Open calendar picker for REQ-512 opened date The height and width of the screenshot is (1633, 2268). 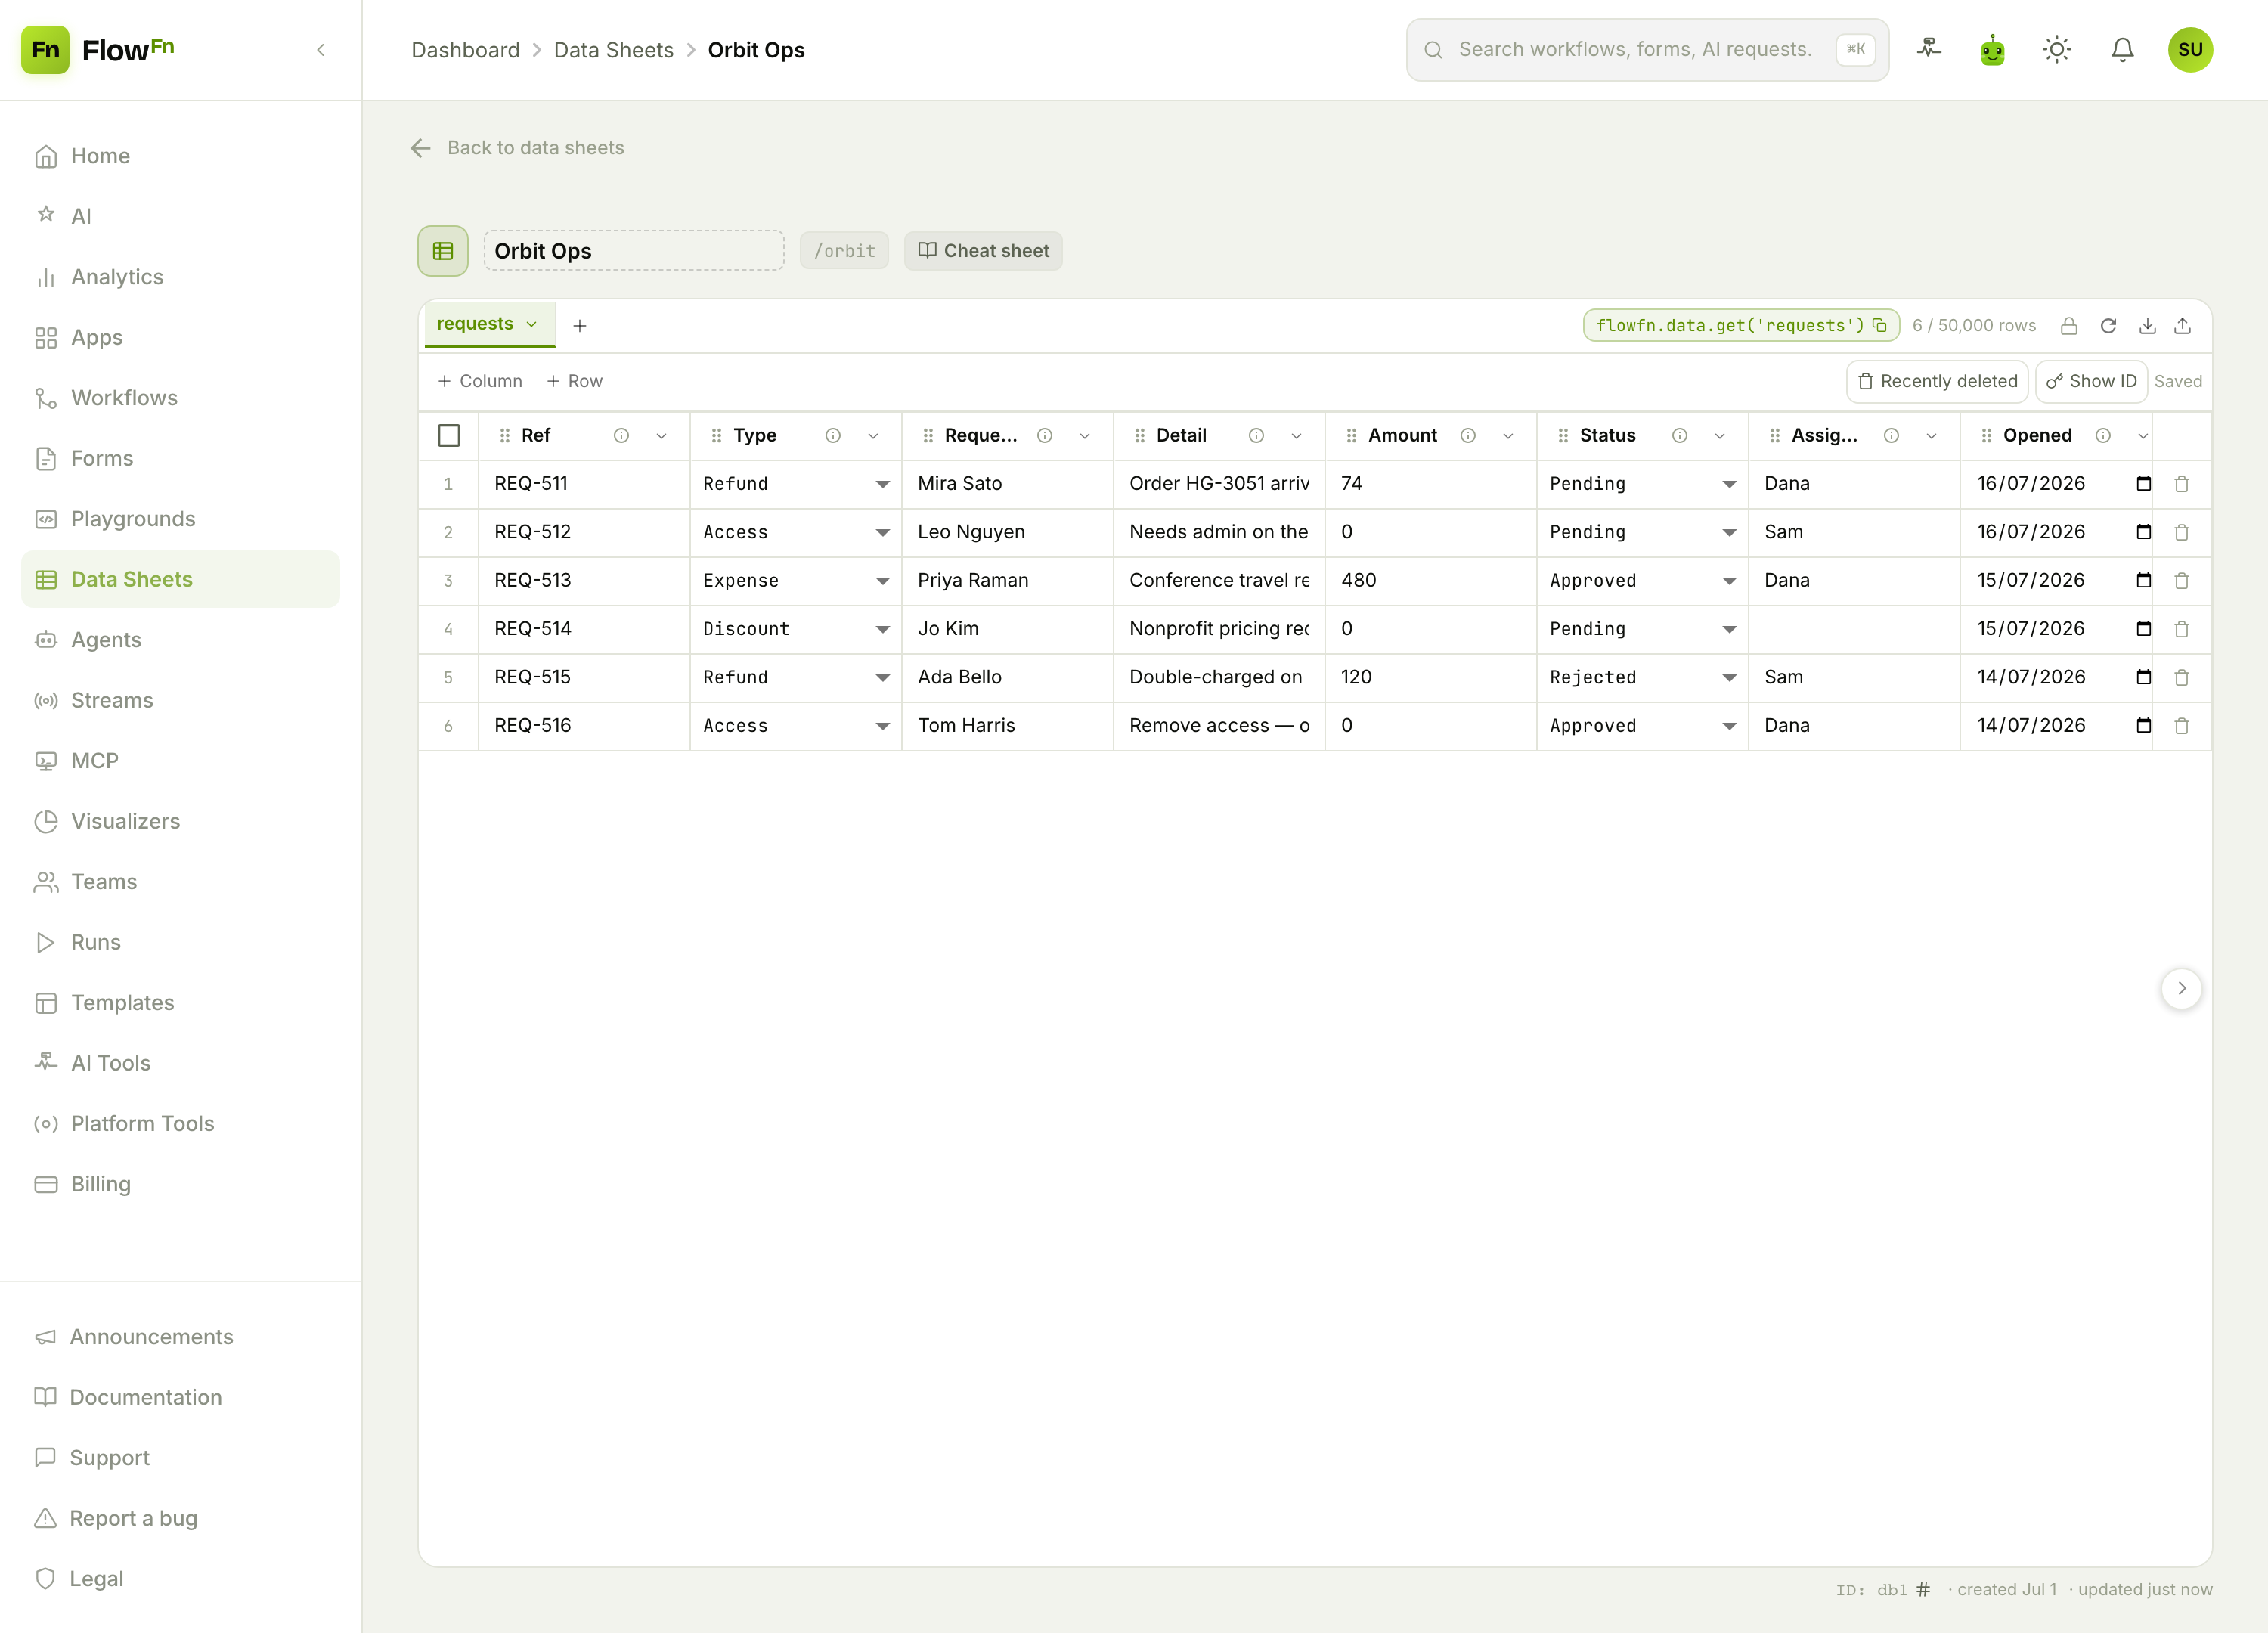2143,532
